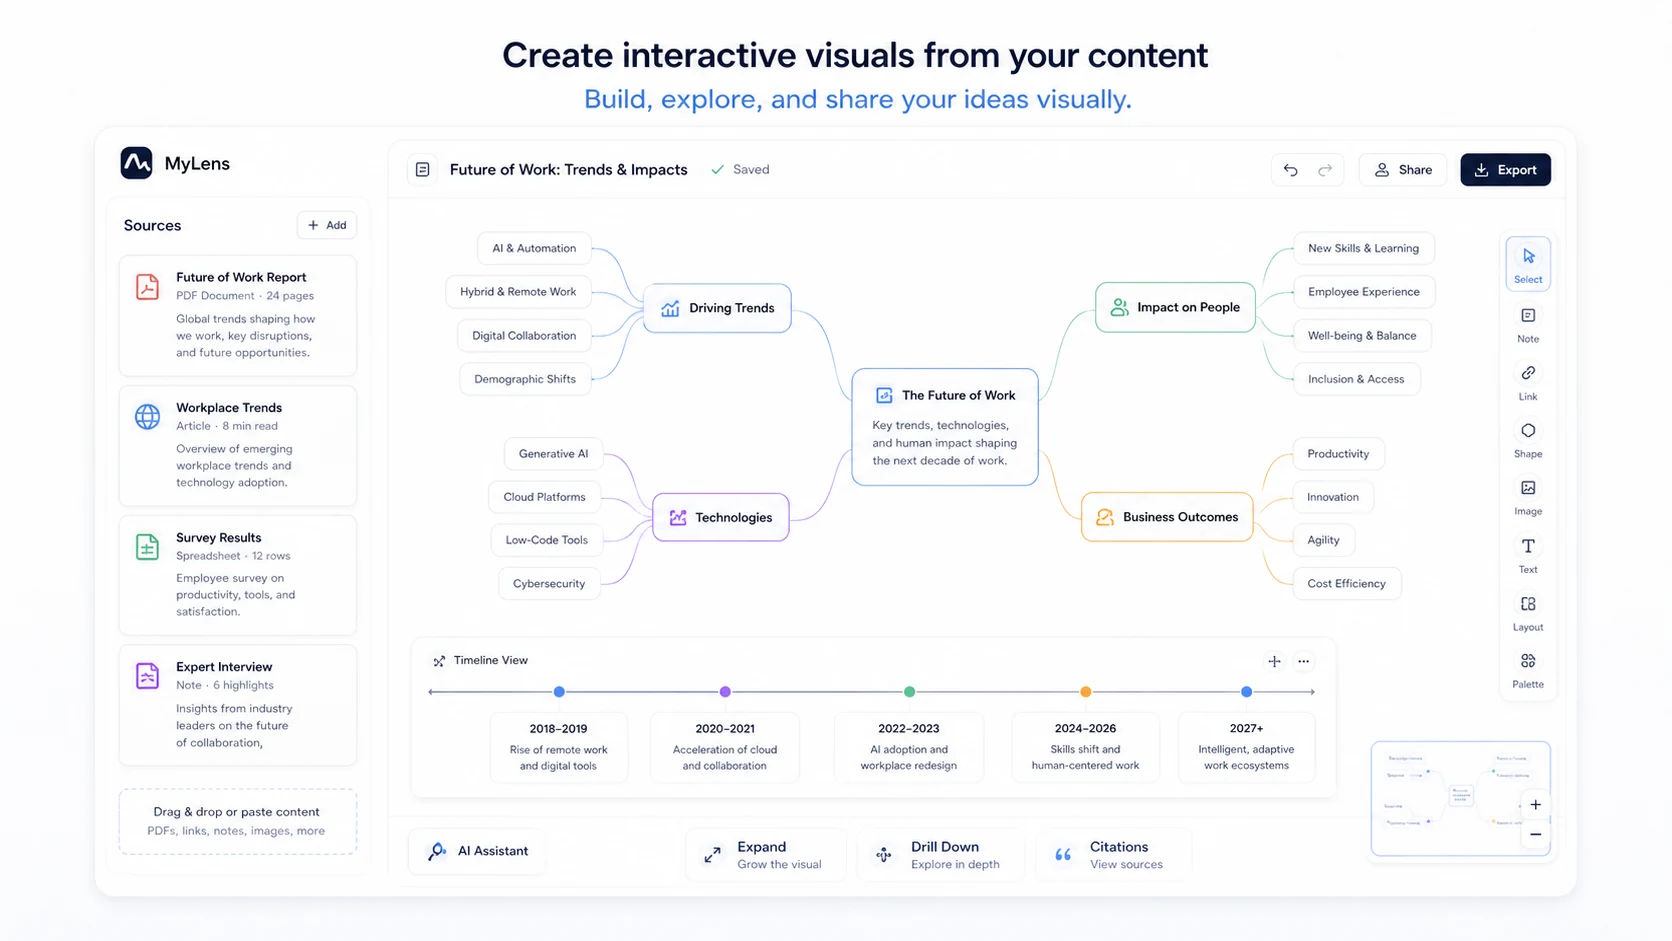Click the Future of Work: Trends & Impacts title
Screen dimensions: 1672x941
(x=568, y=170)
